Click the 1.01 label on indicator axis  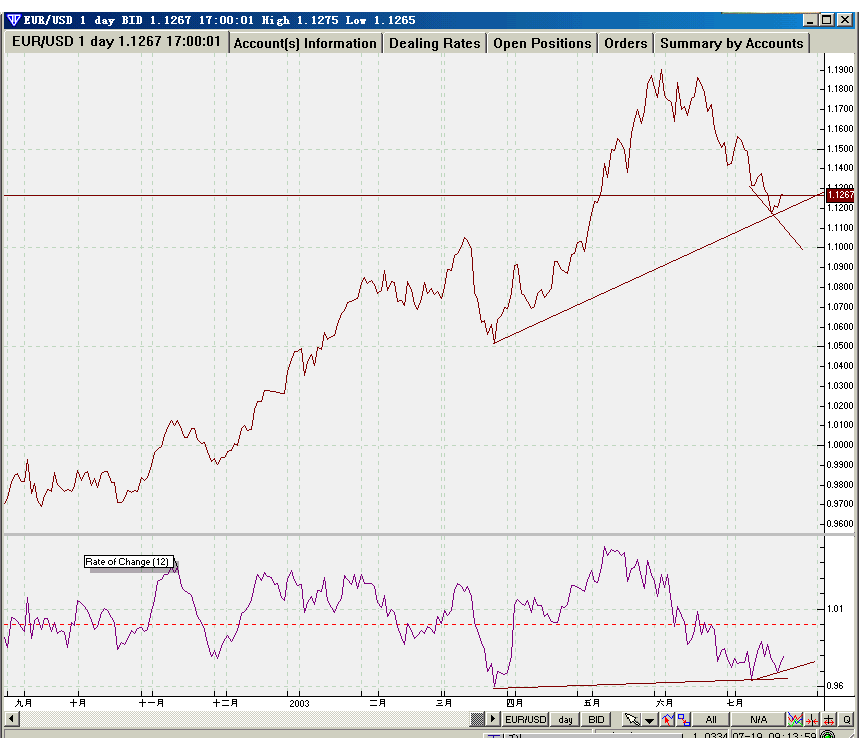coord(835,609)
